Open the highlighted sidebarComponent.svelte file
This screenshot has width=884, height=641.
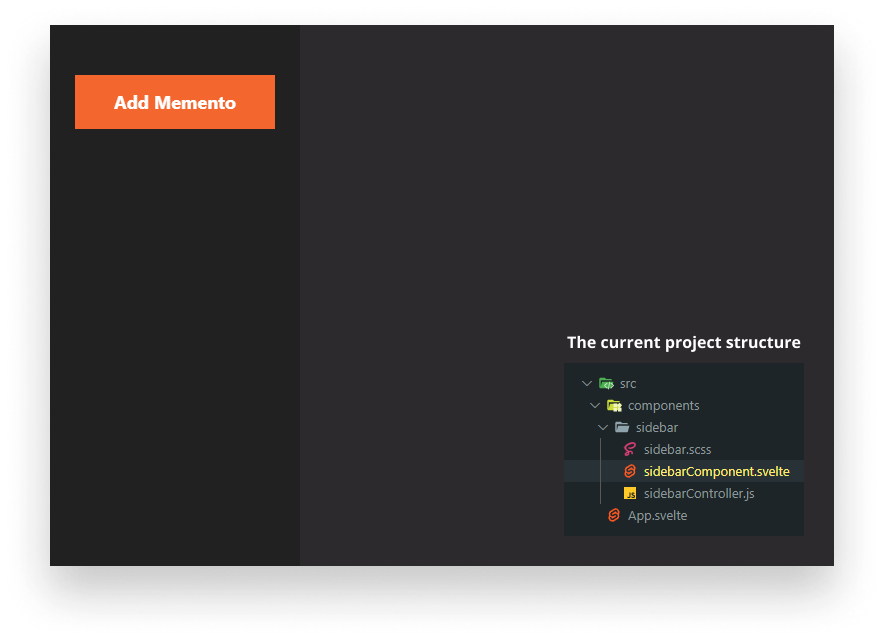[x=717, y=471]
